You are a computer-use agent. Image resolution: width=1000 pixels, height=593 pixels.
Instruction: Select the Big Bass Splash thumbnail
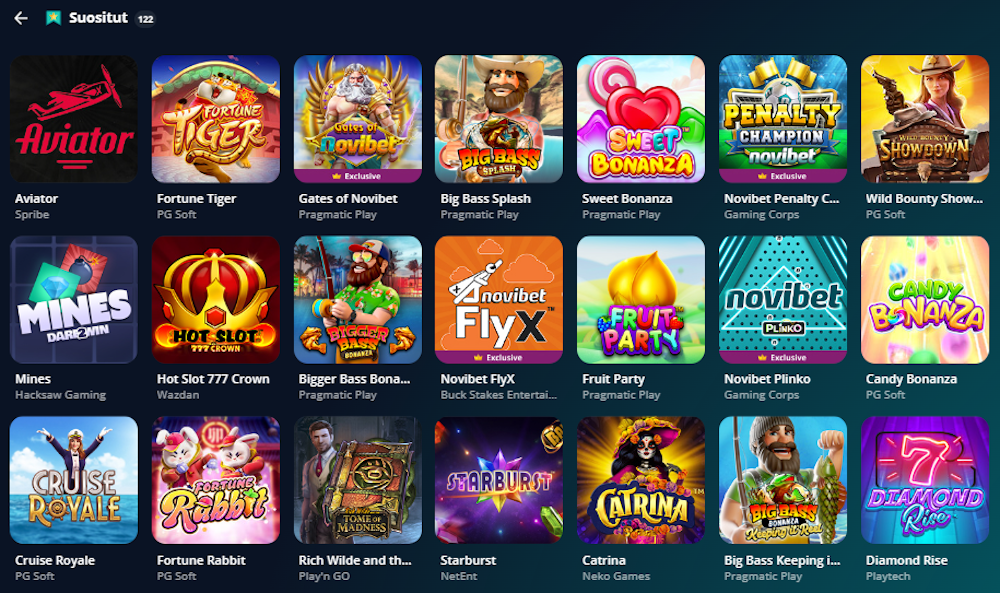[499, 119]
